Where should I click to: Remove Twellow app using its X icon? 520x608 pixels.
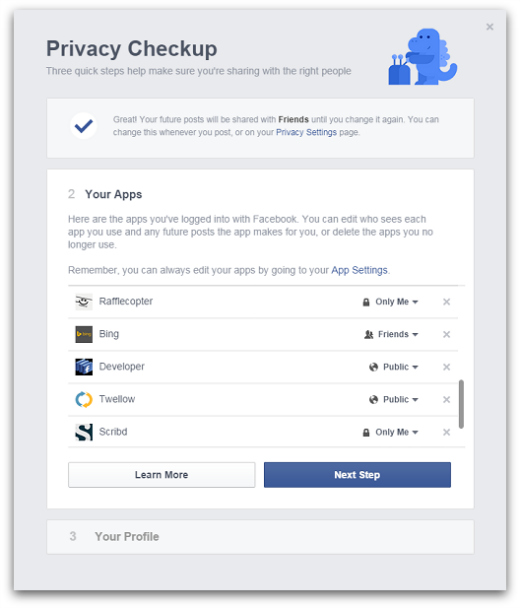tap(446, 399)
